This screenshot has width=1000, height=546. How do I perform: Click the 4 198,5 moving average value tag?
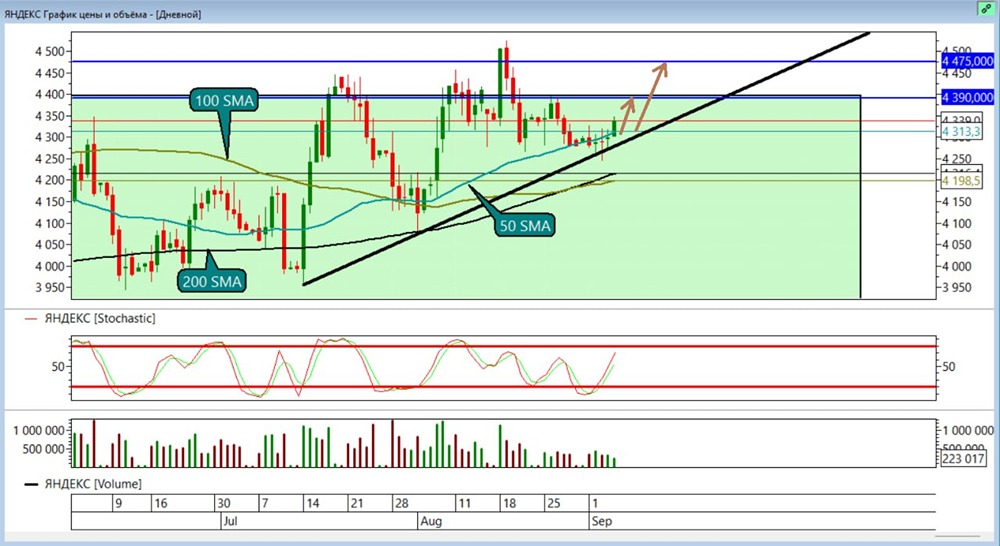[962, 181]
